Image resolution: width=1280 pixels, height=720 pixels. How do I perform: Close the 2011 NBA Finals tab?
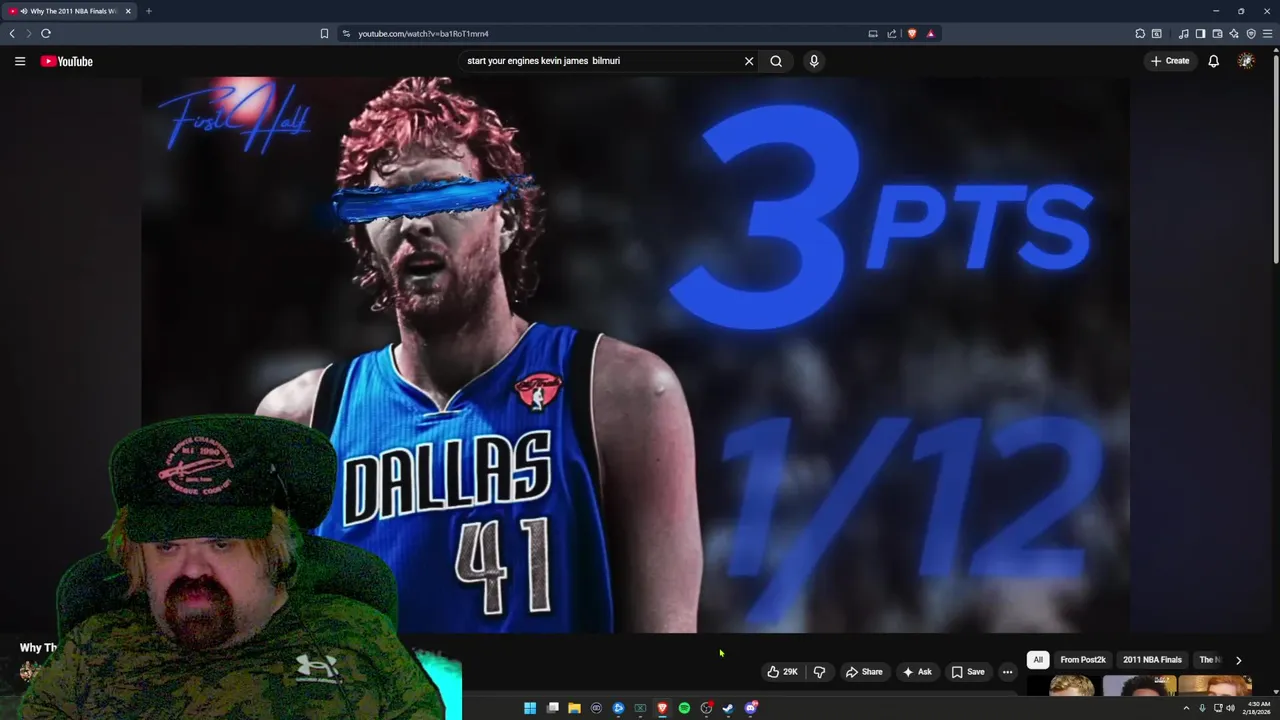pos(128,11)
